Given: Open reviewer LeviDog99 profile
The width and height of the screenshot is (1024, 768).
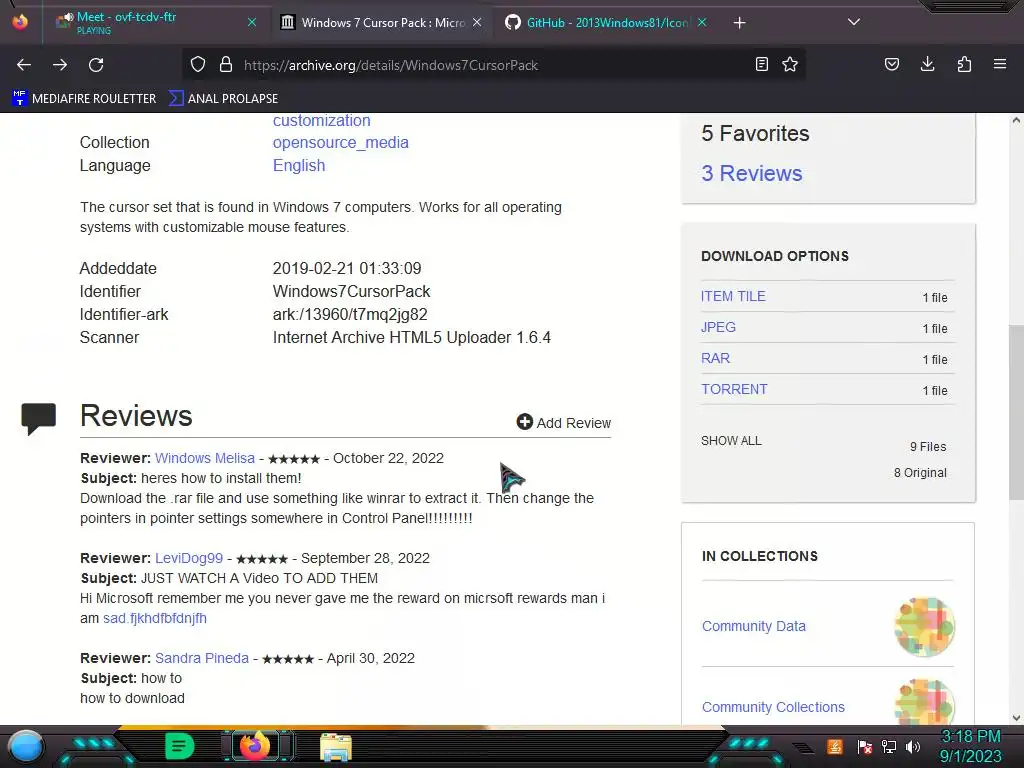Looking at the screenshot, I should point(189,558).
